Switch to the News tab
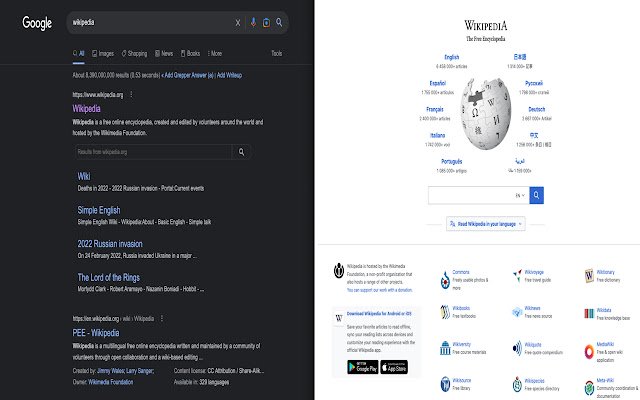This screenshot has width=640, height=400. click(164, 53)
